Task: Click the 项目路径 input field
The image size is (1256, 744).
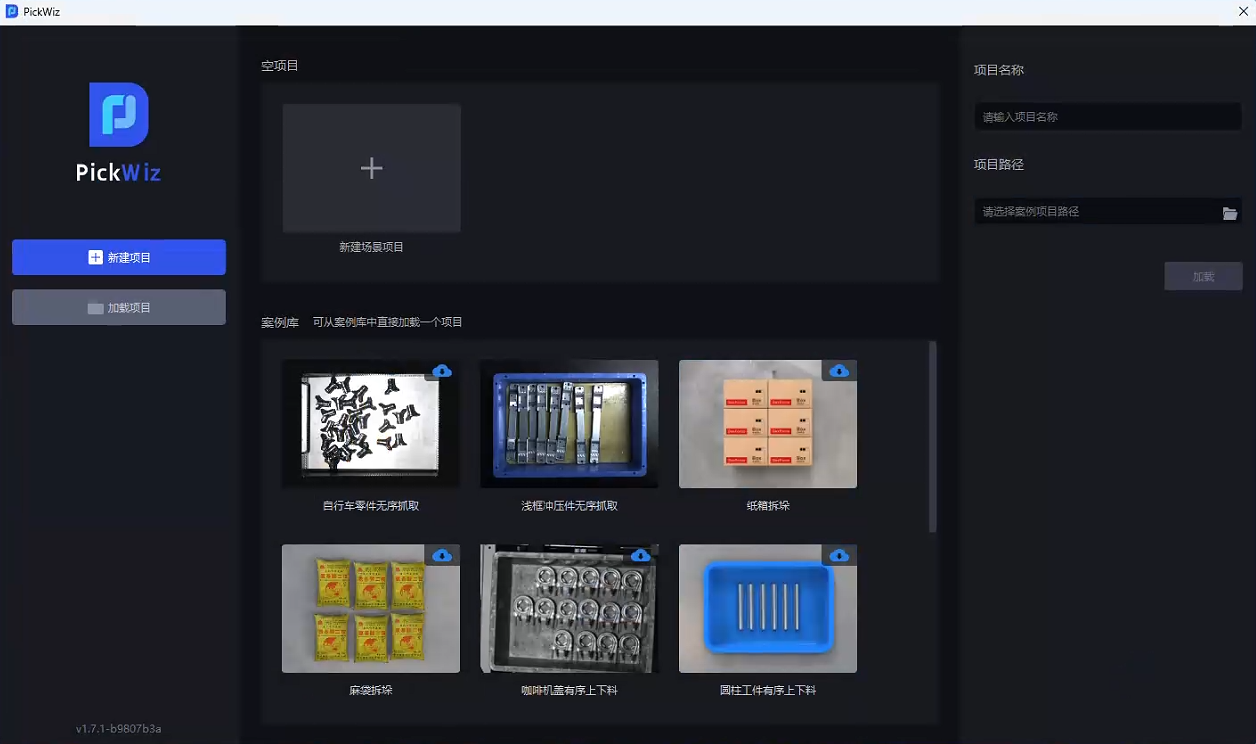Action: point(1094,212)
